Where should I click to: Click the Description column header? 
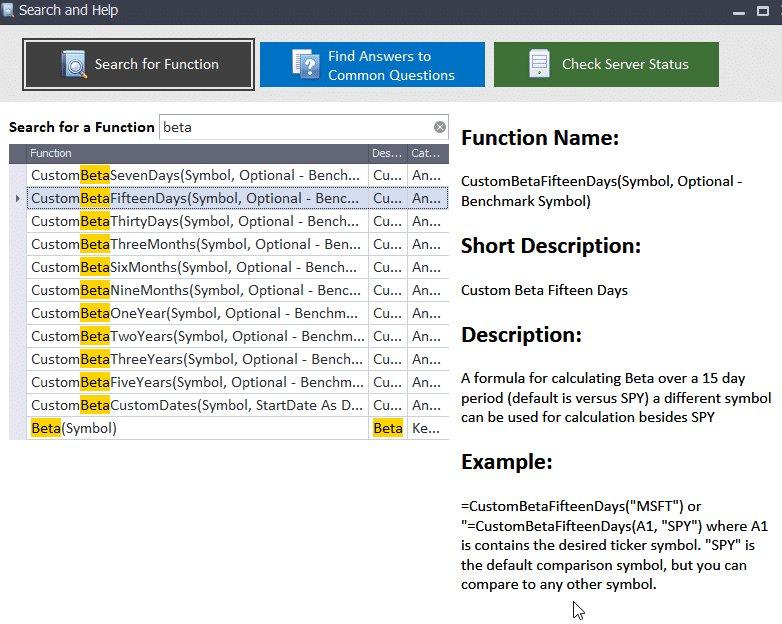[x=387, y=153]
